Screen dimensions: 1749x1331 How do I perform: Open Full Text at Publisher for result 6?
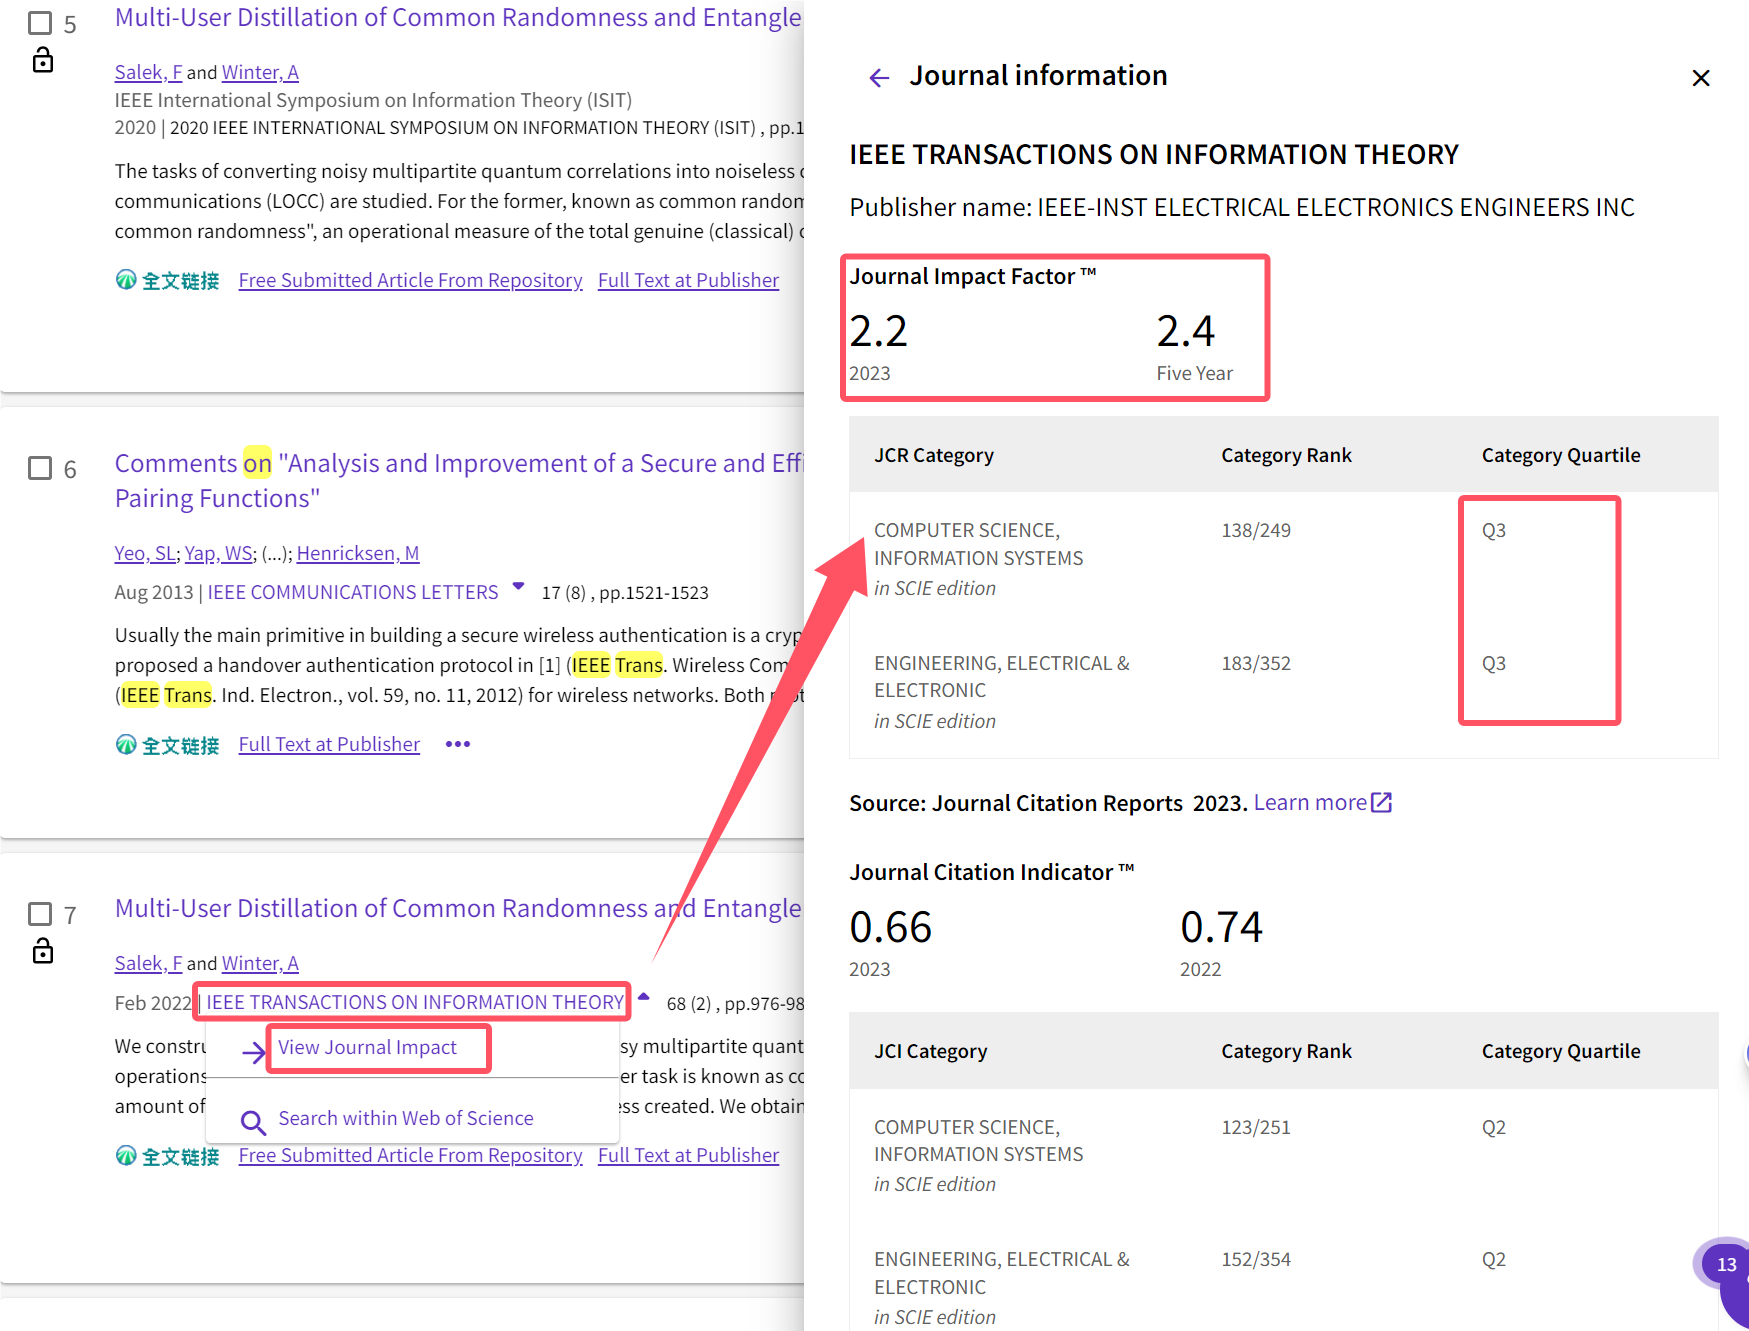point(329,745)
